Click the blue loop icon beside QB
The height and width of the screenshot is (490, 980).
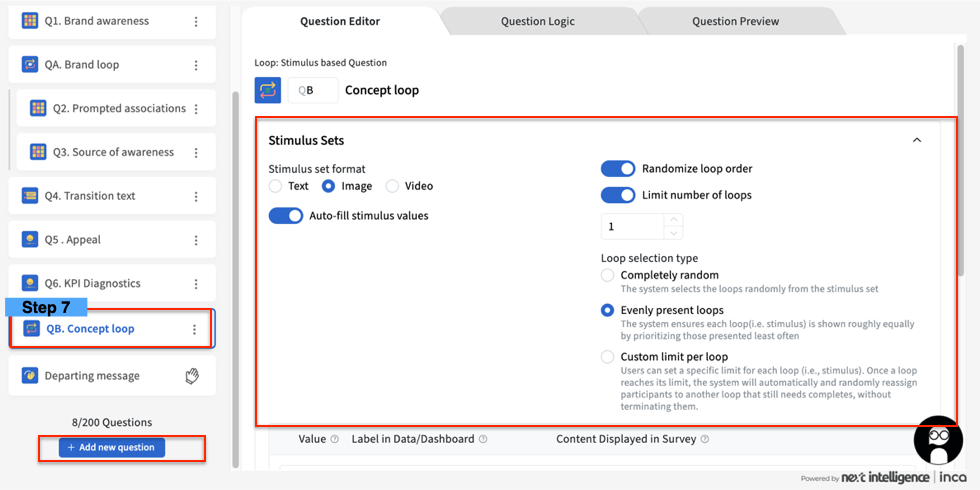[x=268, y=90]
